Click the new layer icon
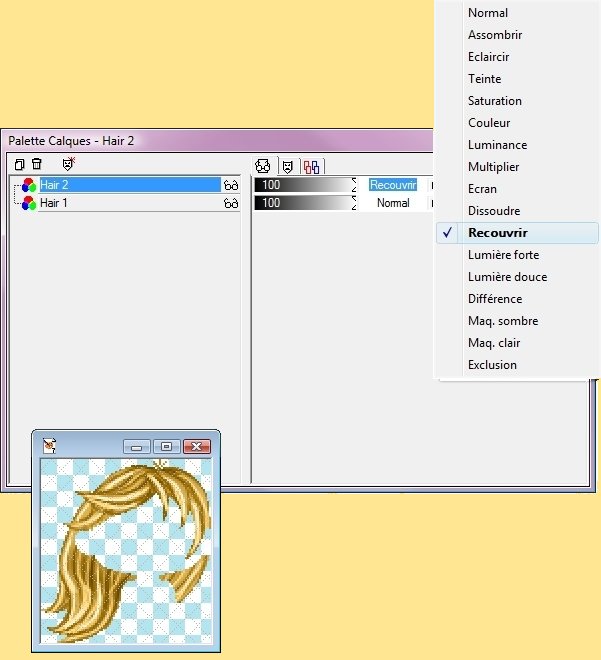The width and height of the screenshot is (601, 660). [x=20, y=164]
